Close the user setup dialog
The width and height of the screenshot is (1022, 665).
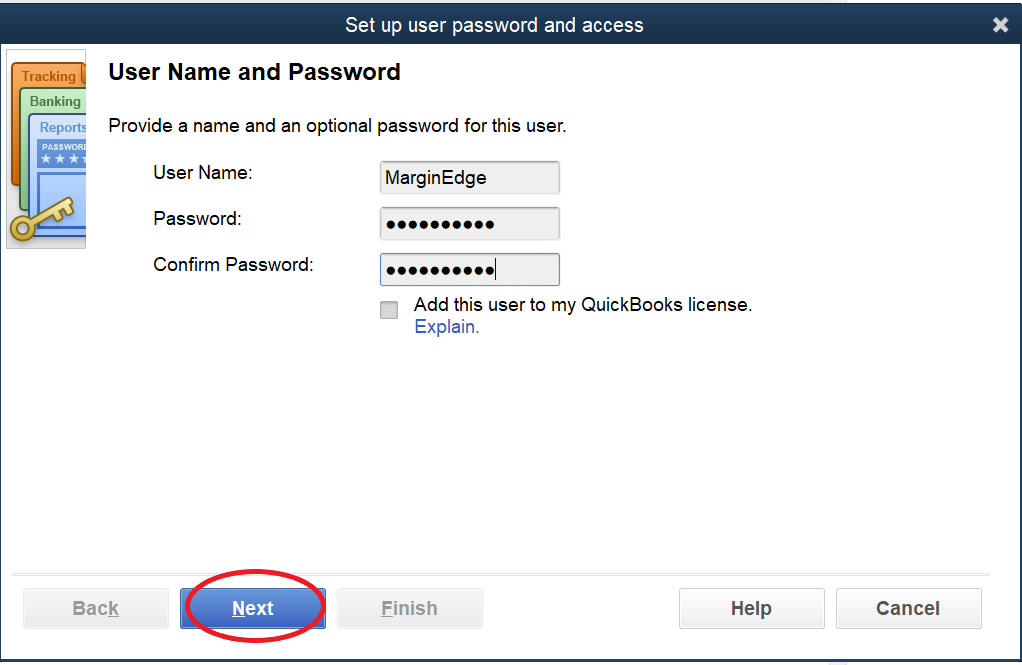pyautogui.click(x=1000, y=25)
